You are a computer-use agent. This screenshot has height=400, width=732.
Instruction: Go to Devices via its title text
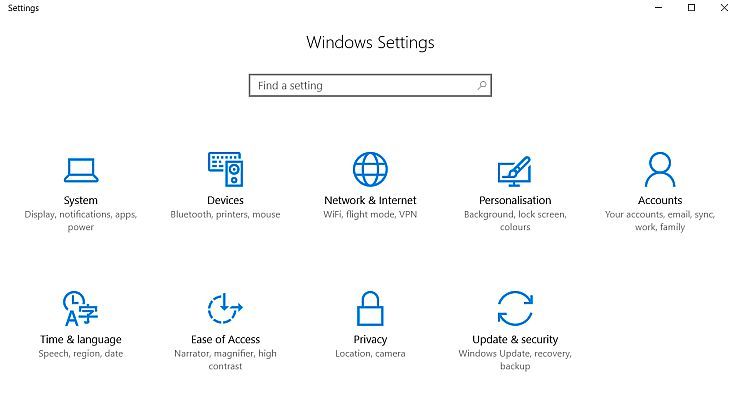(x=225, y=200)
